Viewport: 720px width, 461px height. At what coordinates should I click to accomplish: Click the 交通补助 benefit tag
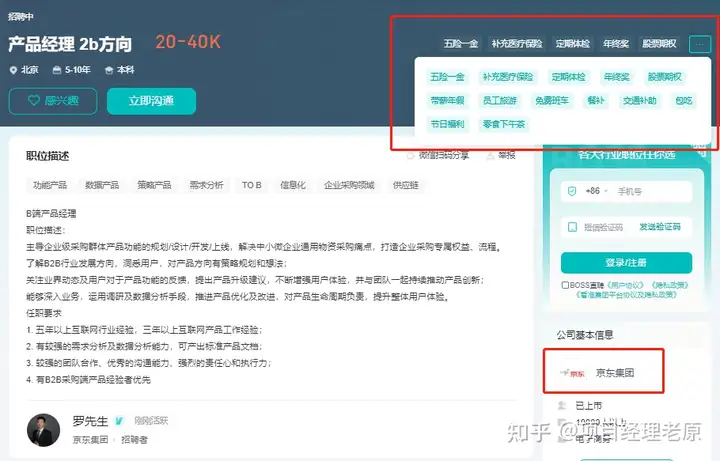(640, 101)
